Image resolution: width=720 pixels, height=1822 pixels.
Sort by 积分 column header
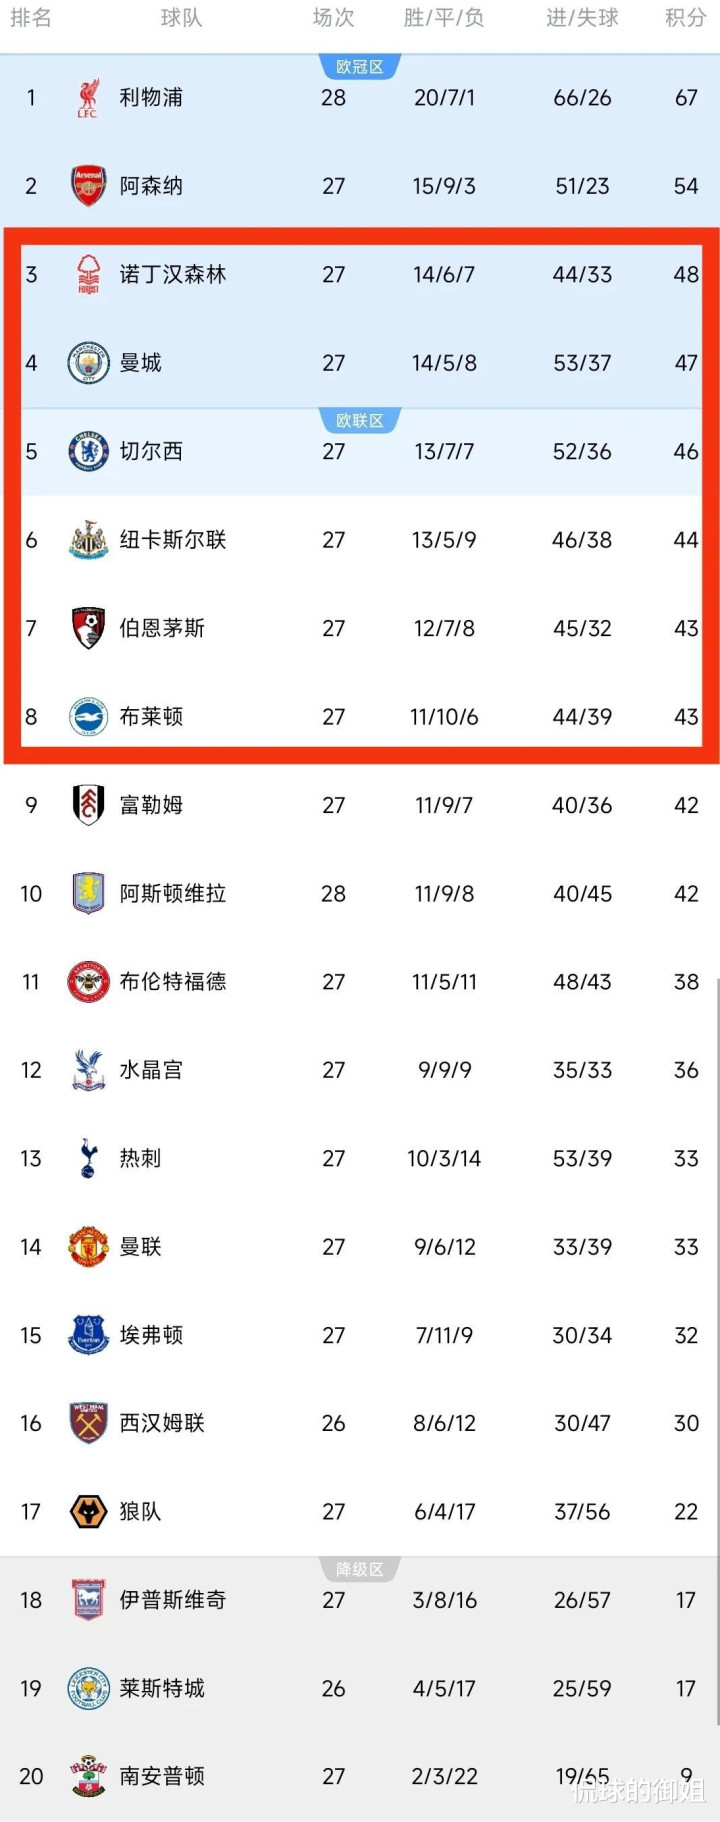click(686, 18)
